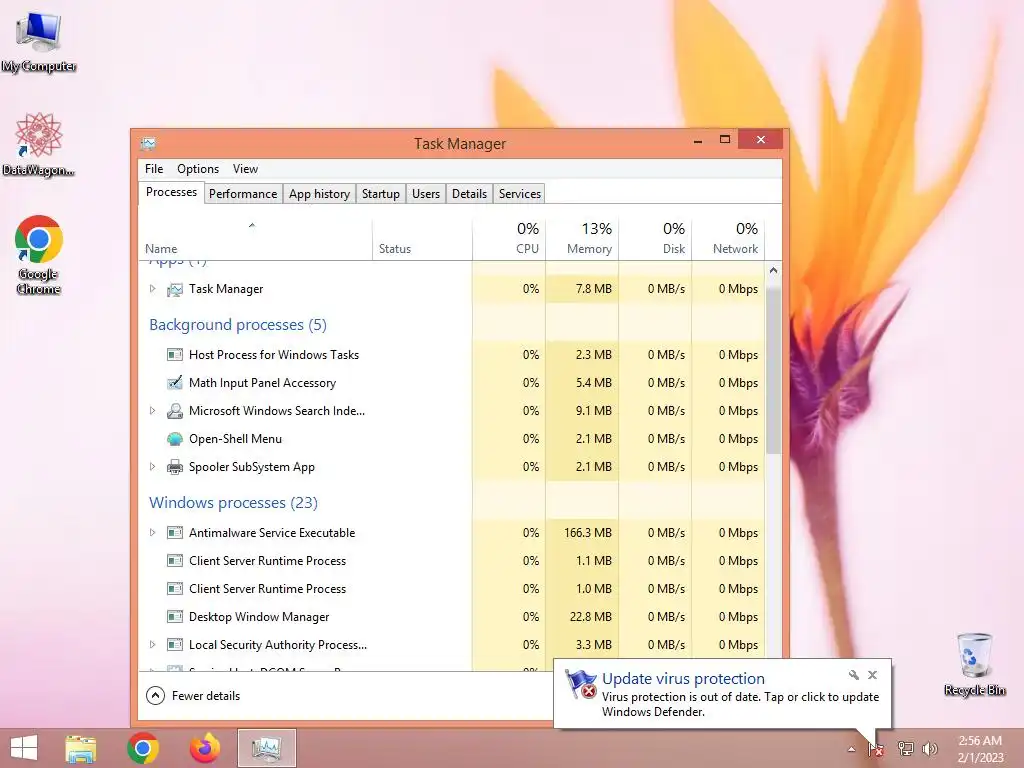The image size is (1024, 768).
Task: Close the Update virus protection notification
Action: (x=872, y=675)
